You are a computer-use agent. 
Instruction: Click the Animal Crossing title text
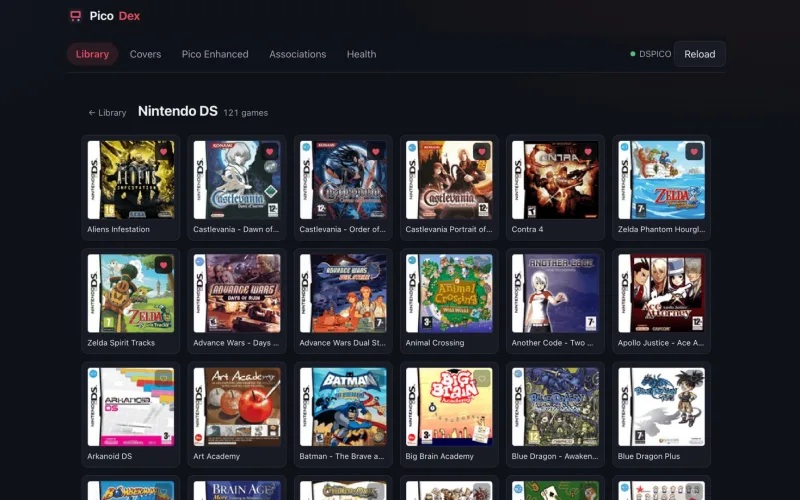pos(435,343)
